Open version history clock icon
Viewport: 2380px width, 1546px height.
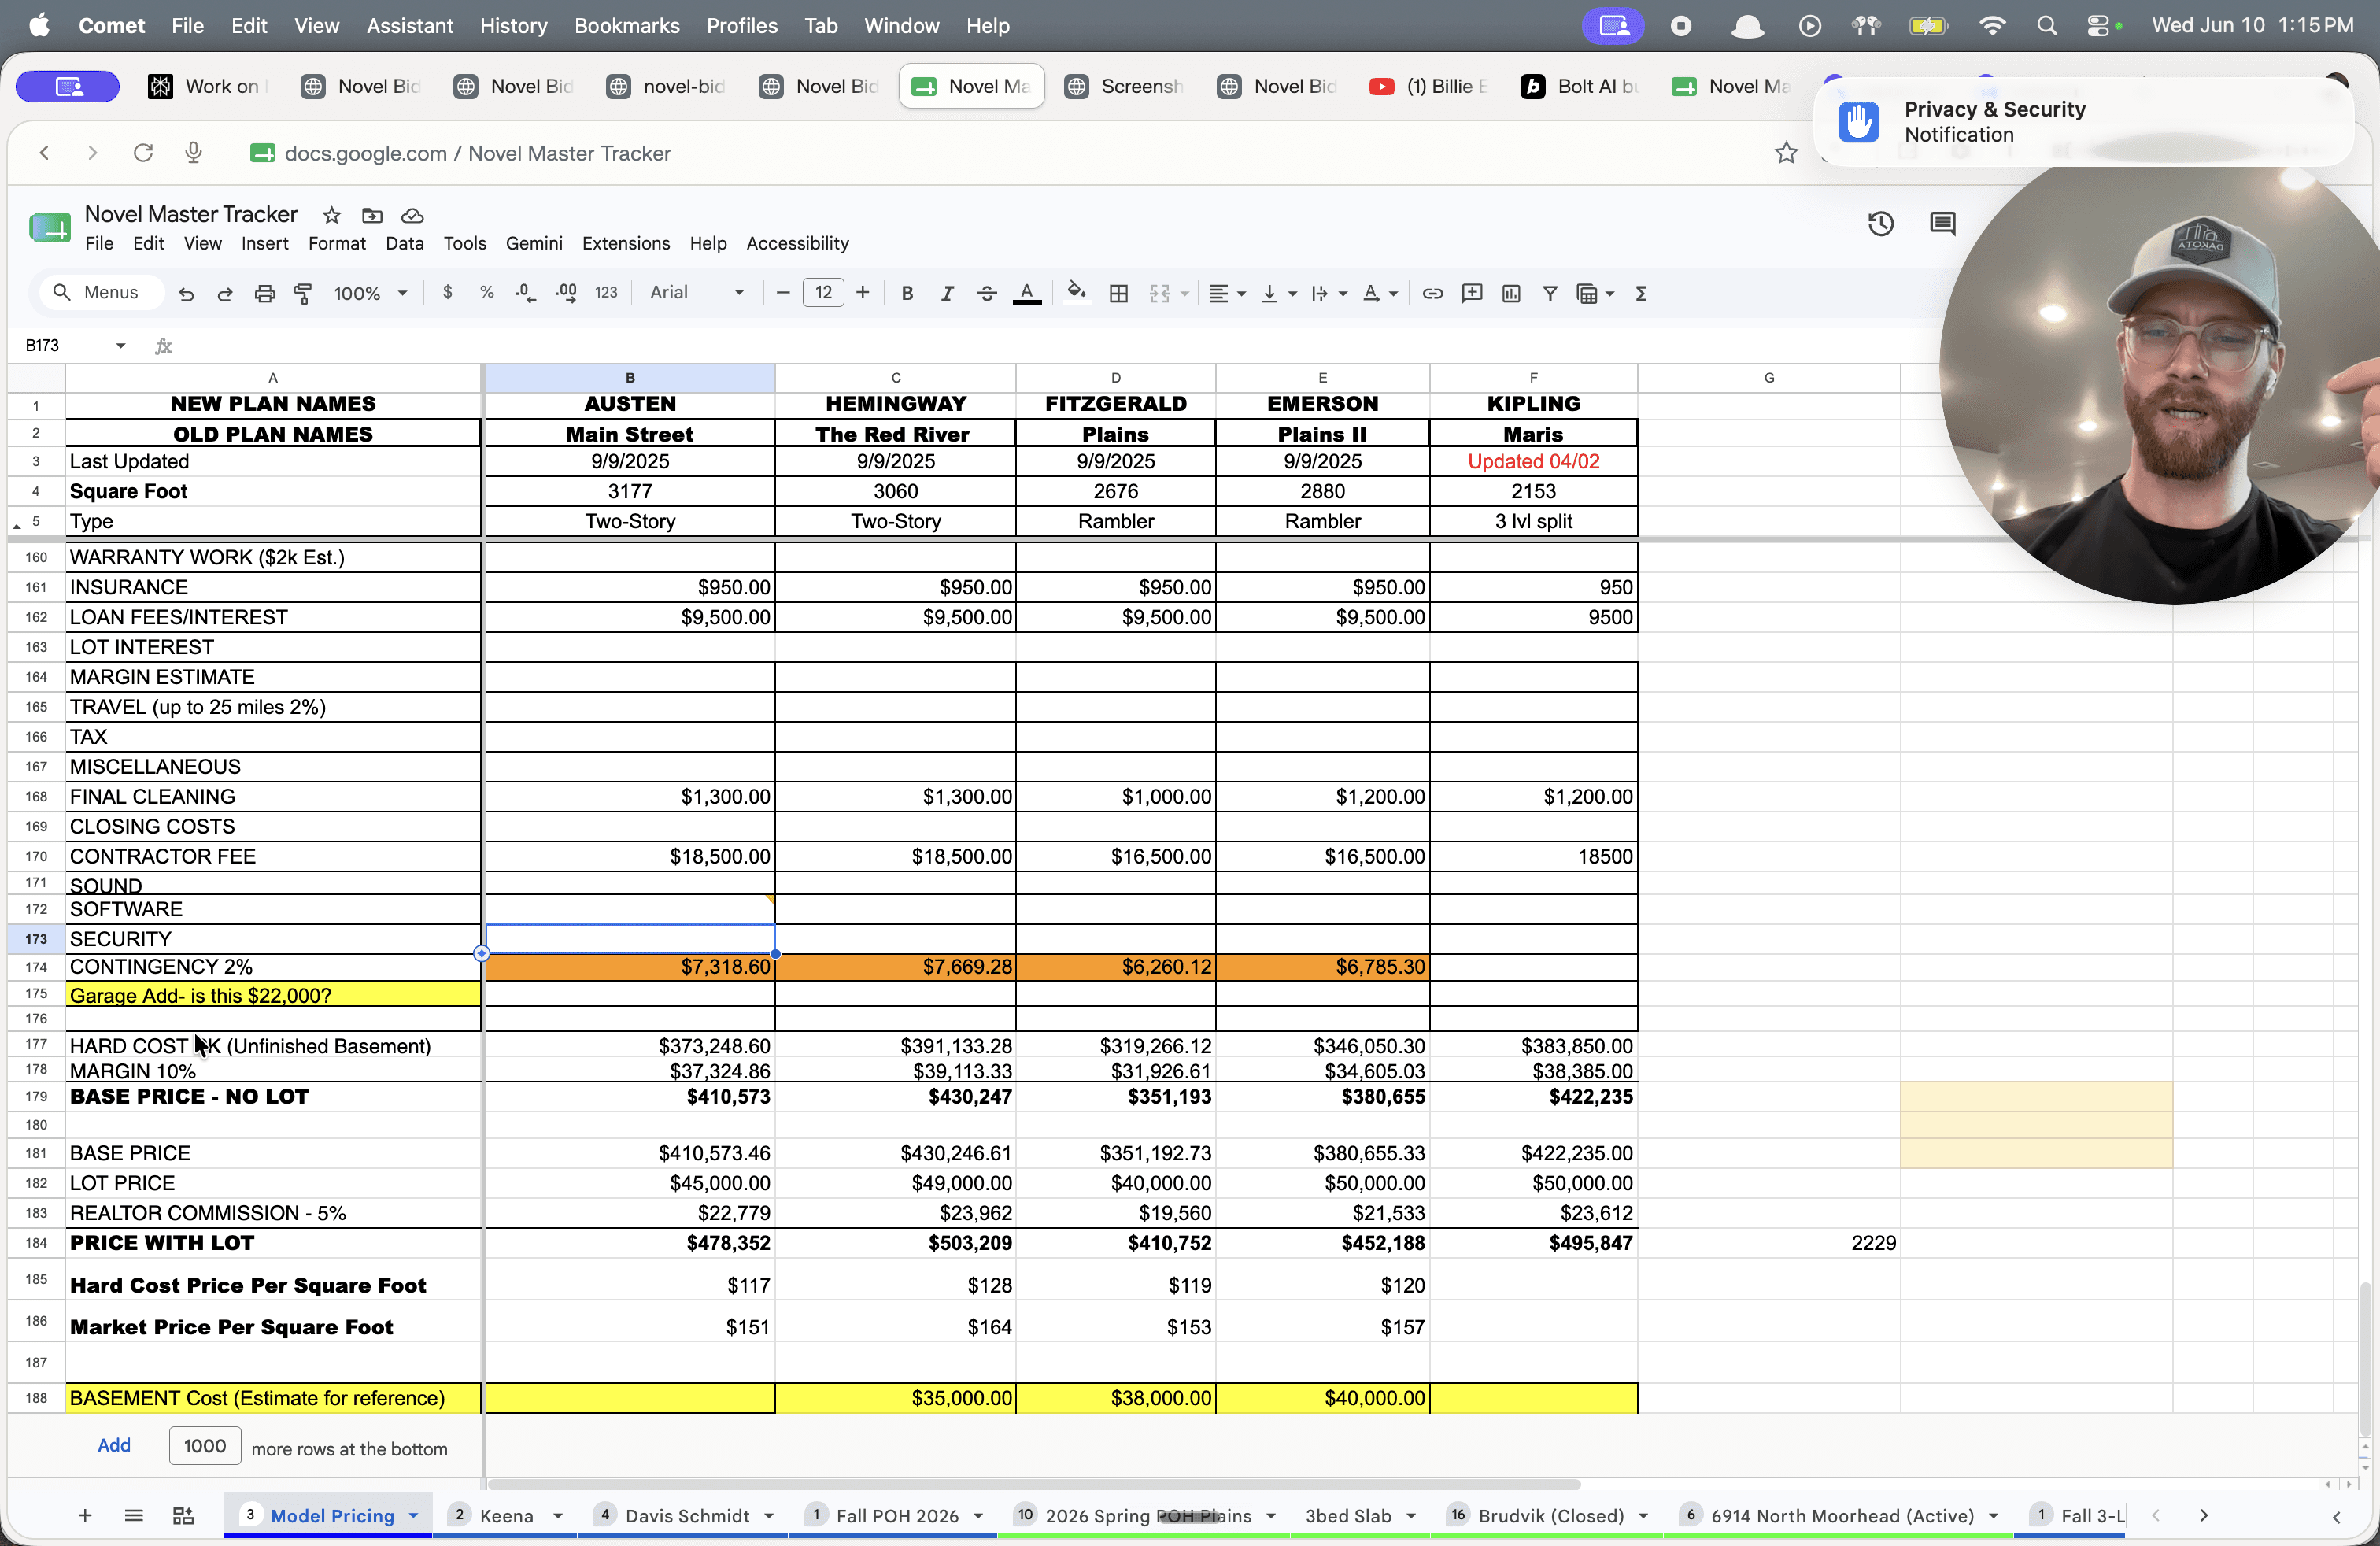point(1881,223)
